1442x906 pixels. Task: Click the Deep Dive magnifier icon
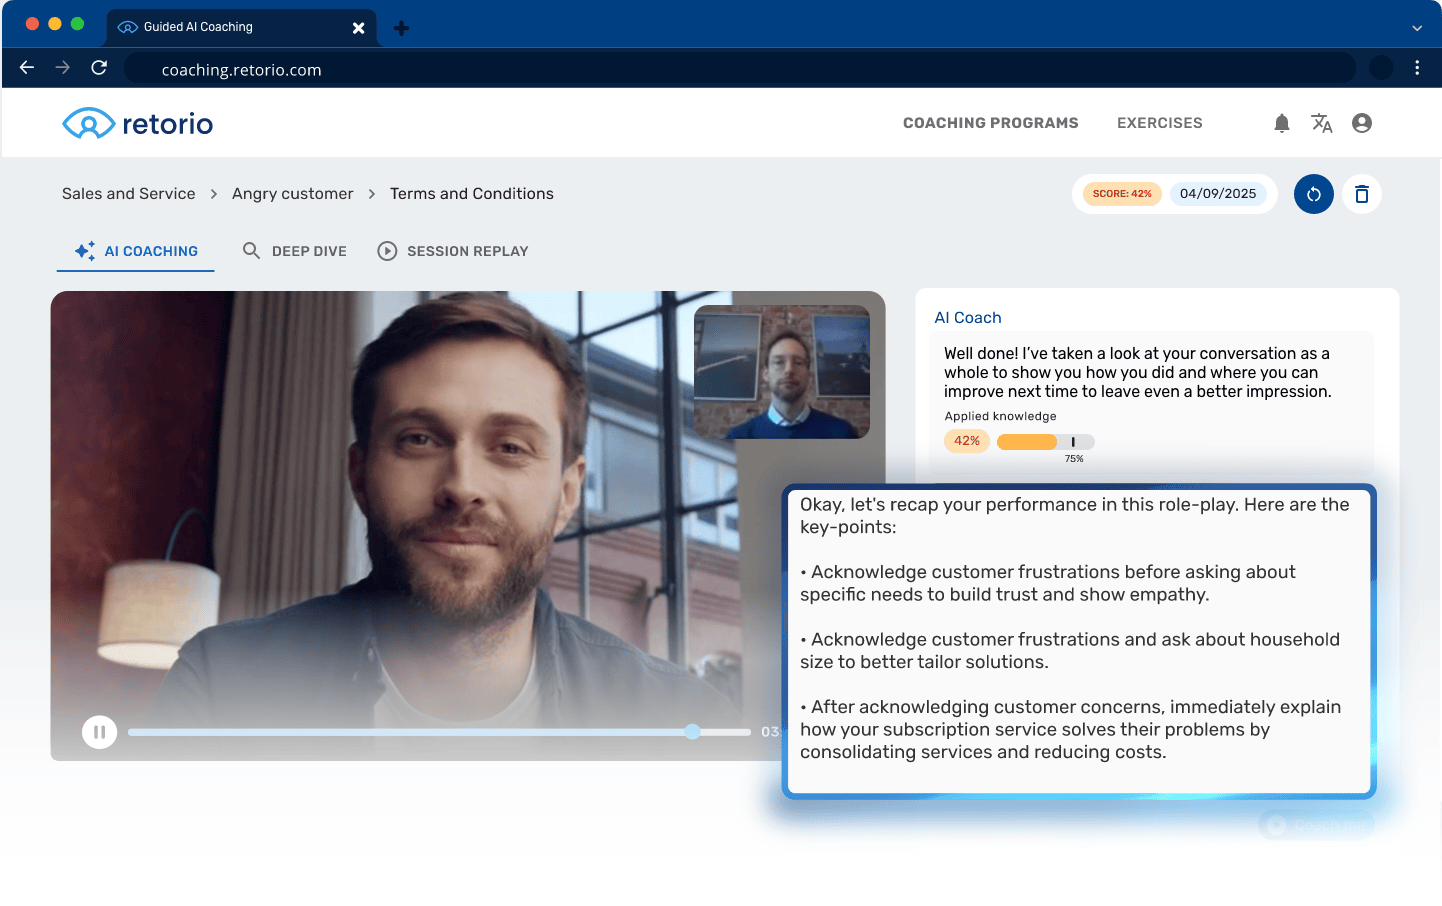tap(251, 250)
